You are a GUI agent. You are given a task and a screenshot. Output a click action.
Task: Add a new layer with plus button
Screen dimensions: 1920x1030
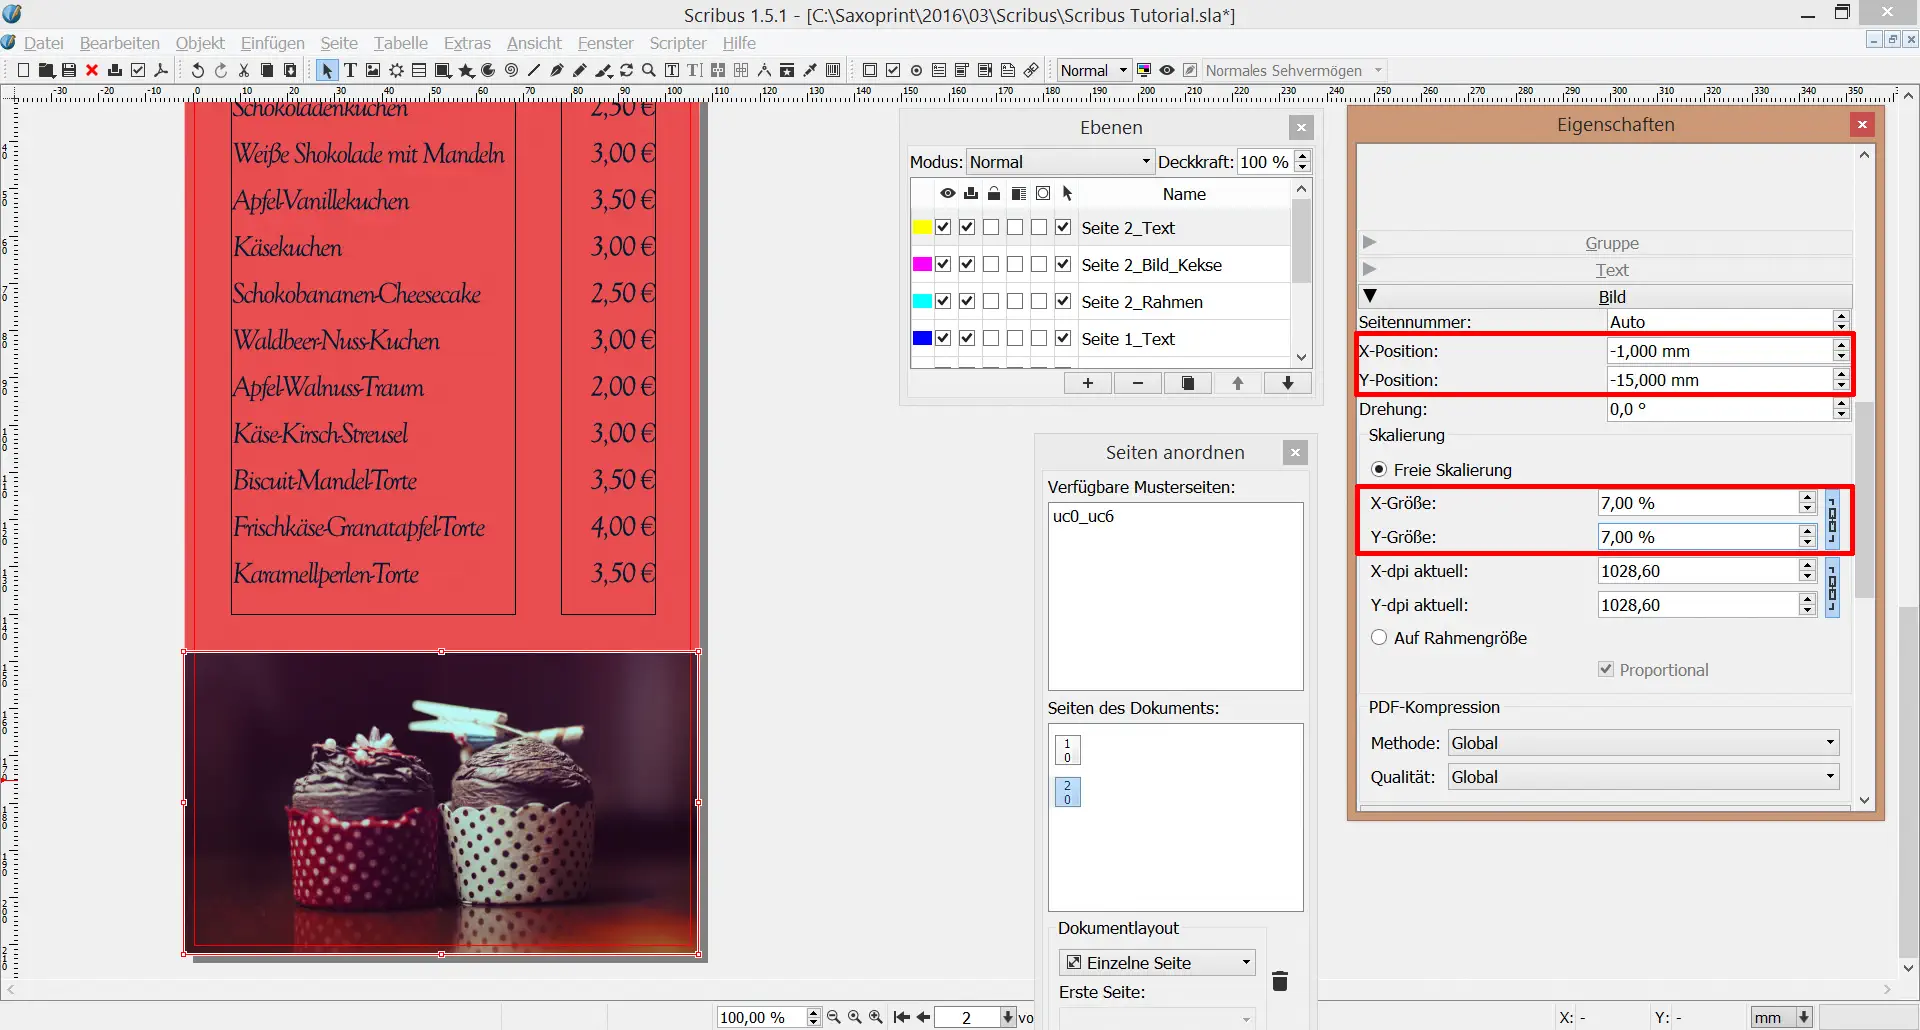click(1087, 383)
